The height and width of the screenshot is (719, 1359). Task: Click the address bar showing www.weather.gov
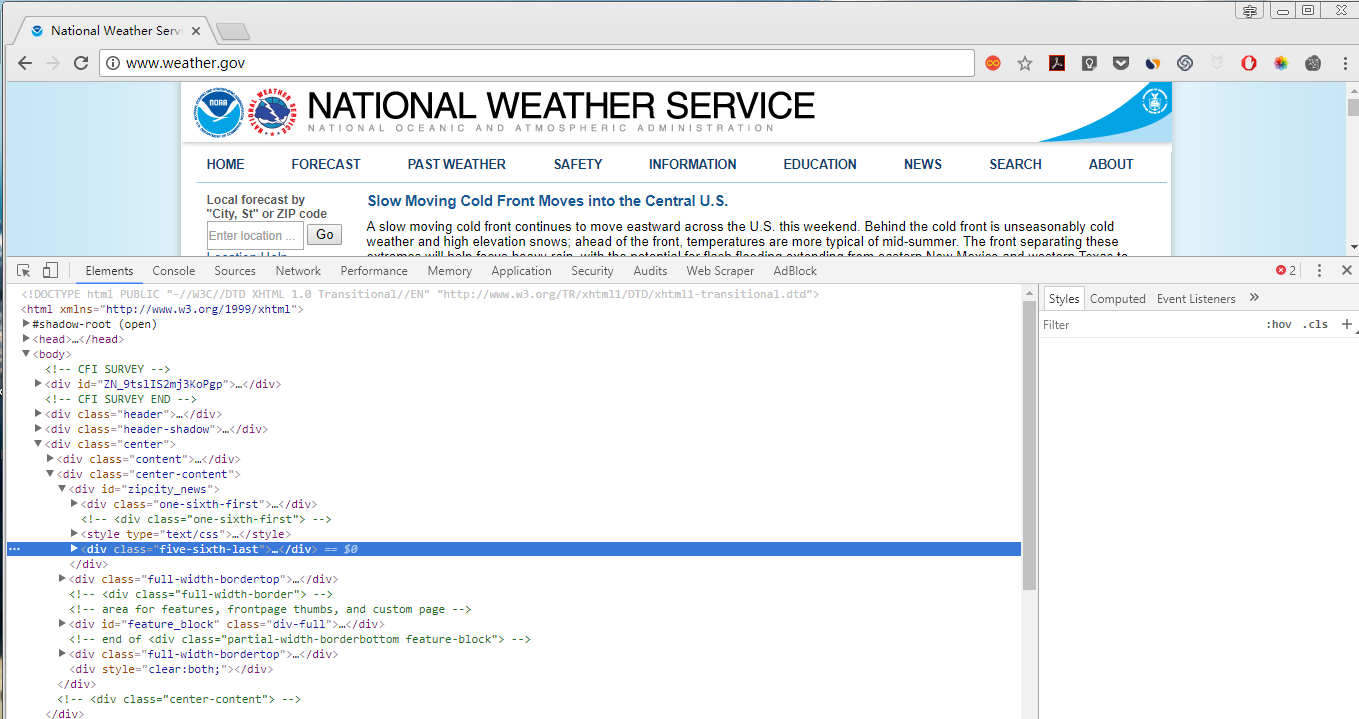(x=537, y=63)
